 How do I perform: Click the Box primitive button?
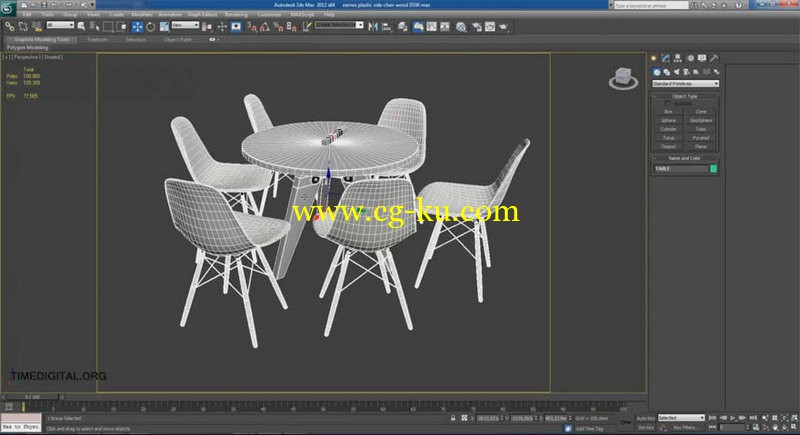tap(668, 112)
